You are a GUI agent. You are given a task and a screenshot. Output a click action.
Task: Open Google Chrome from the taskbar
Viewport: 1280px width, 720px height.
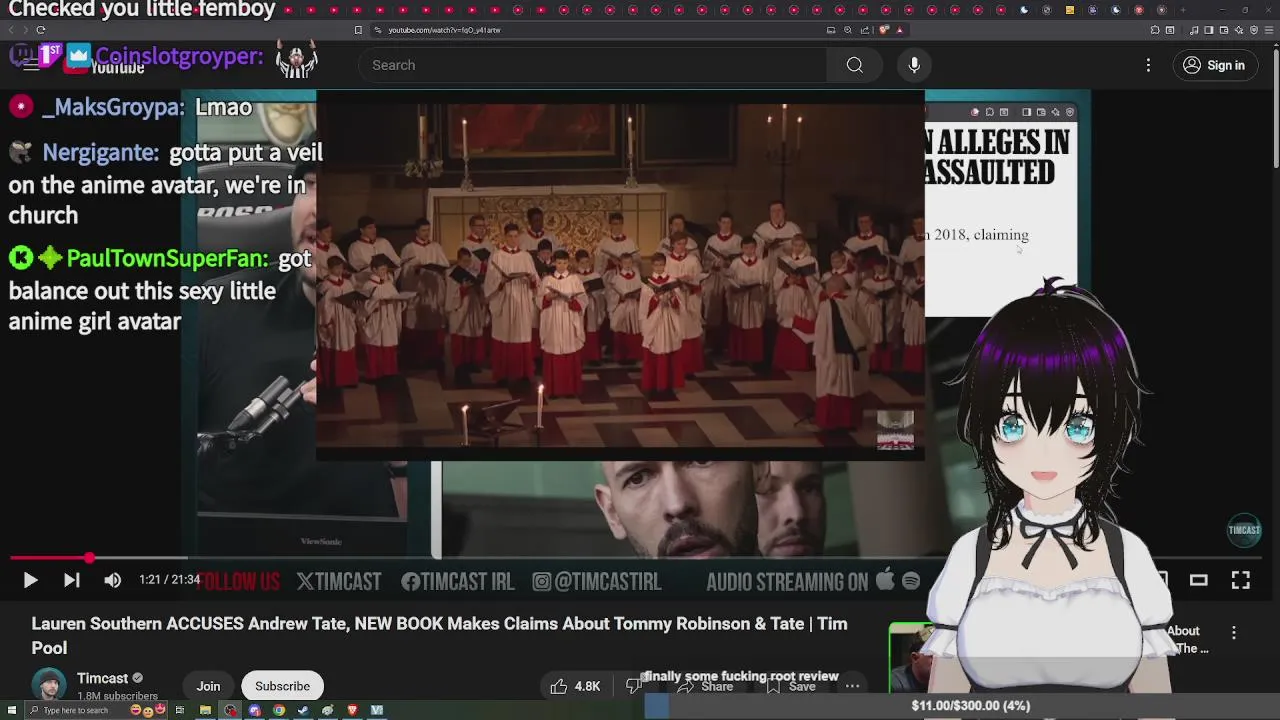pos(279,710)
